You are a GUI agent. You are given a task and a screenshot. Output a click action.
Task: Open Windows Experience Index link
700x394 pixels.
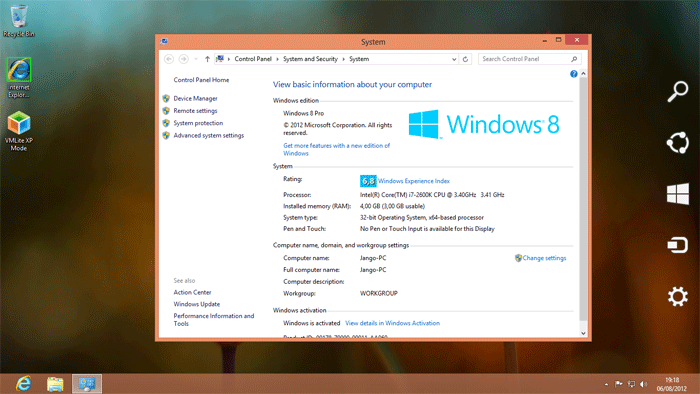[414, 181]
